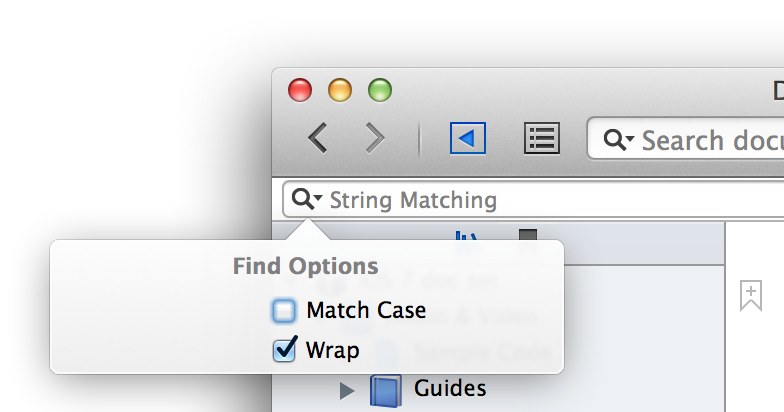Focus the String Matching find field

pos(533,200)
